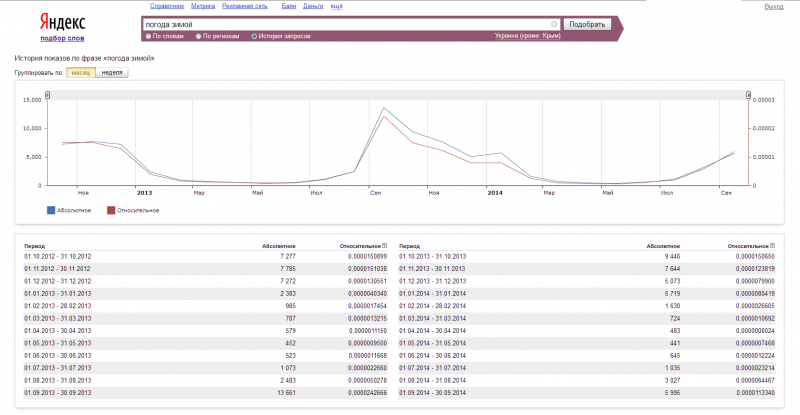Focus the search field with погода зимой

[x=347, y=25]
